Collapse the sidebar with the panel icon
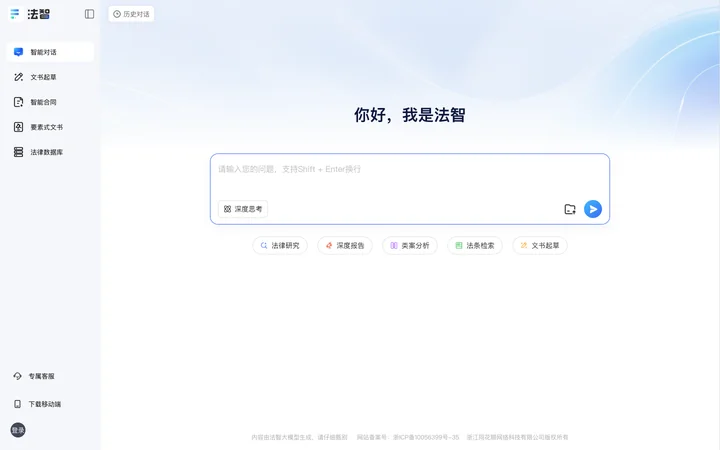Viewport: 720px width, 450px height. coord(90,14)
